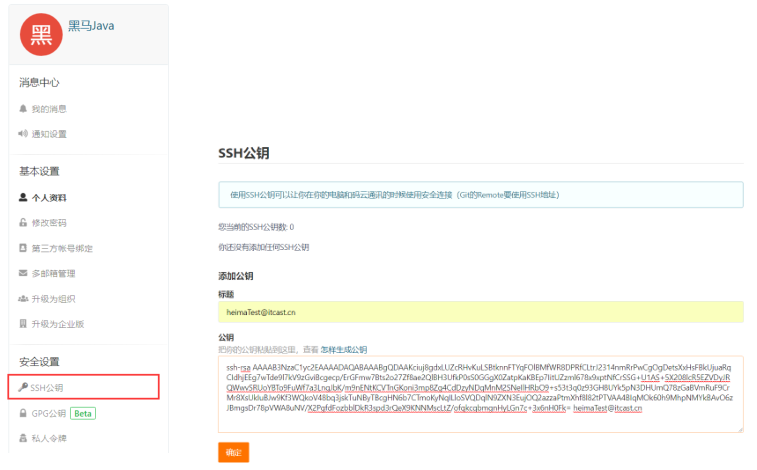Image resolution: width=757 pixels, height=470 pixels.
Task: Click the icon beside 第三方帐号绑定
Action: (23, 248)
